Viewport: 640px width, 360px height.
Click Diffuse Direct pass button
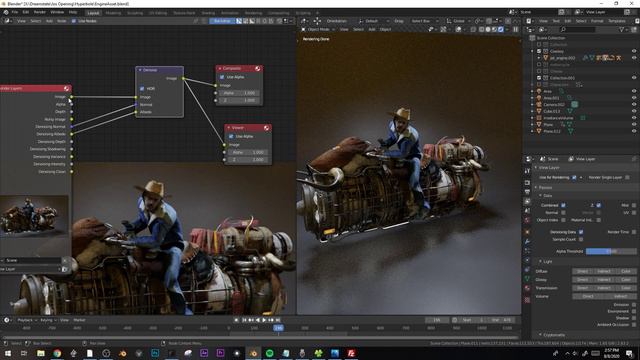click(x=582, y=271)
